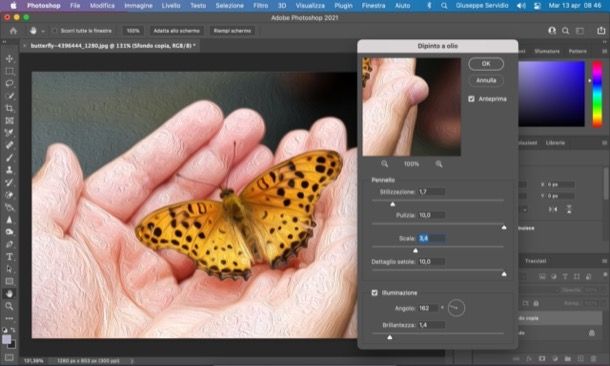The image size is (610, 366).
Task: Select the Zoom tool in toolbar
Action: [9, 306]
